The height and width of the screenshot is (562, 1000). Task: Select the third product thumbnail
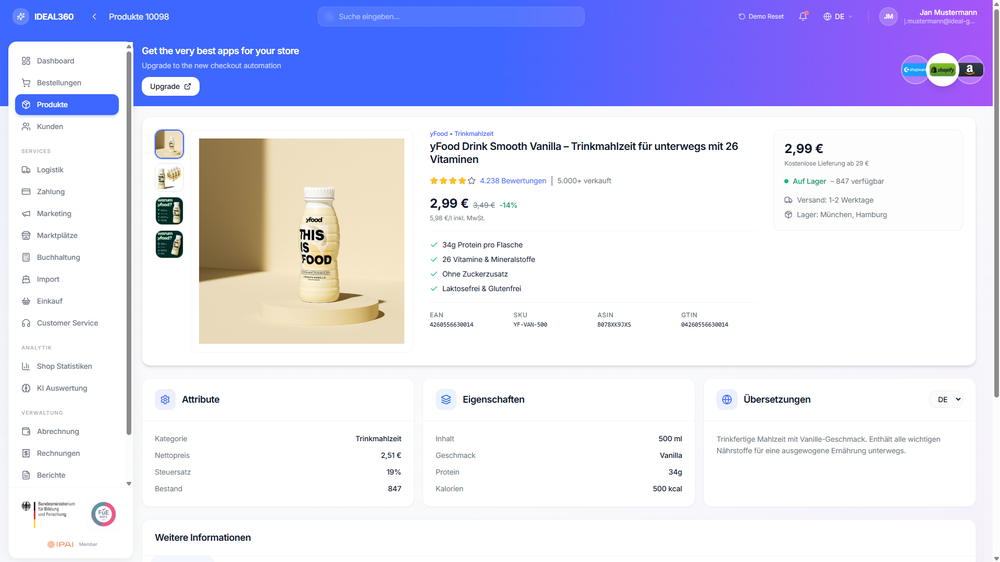click(x=169, y=211)
